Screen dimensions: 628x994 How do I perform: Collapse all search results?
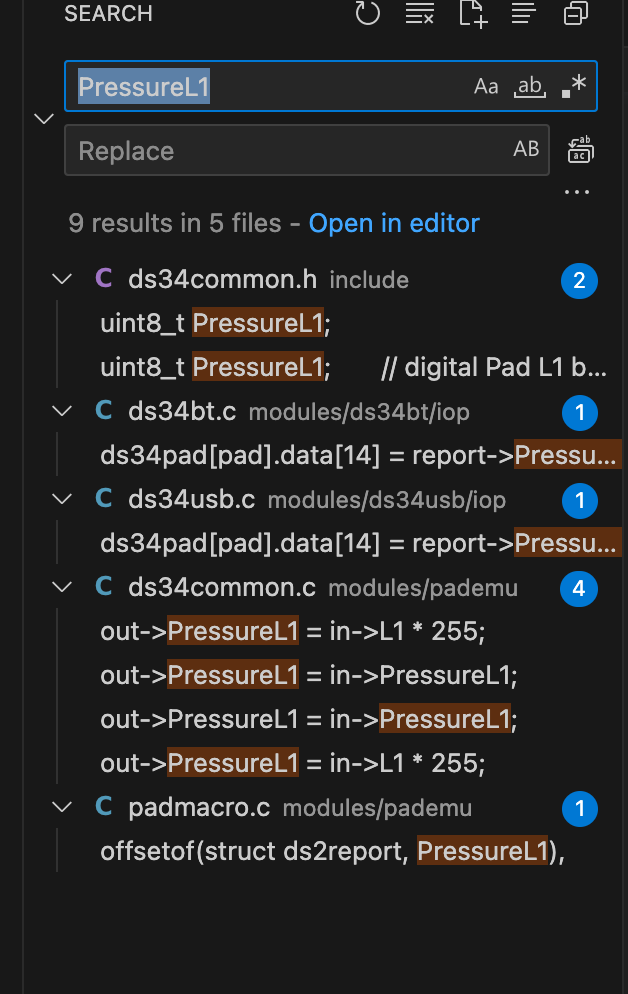point(575,14)
